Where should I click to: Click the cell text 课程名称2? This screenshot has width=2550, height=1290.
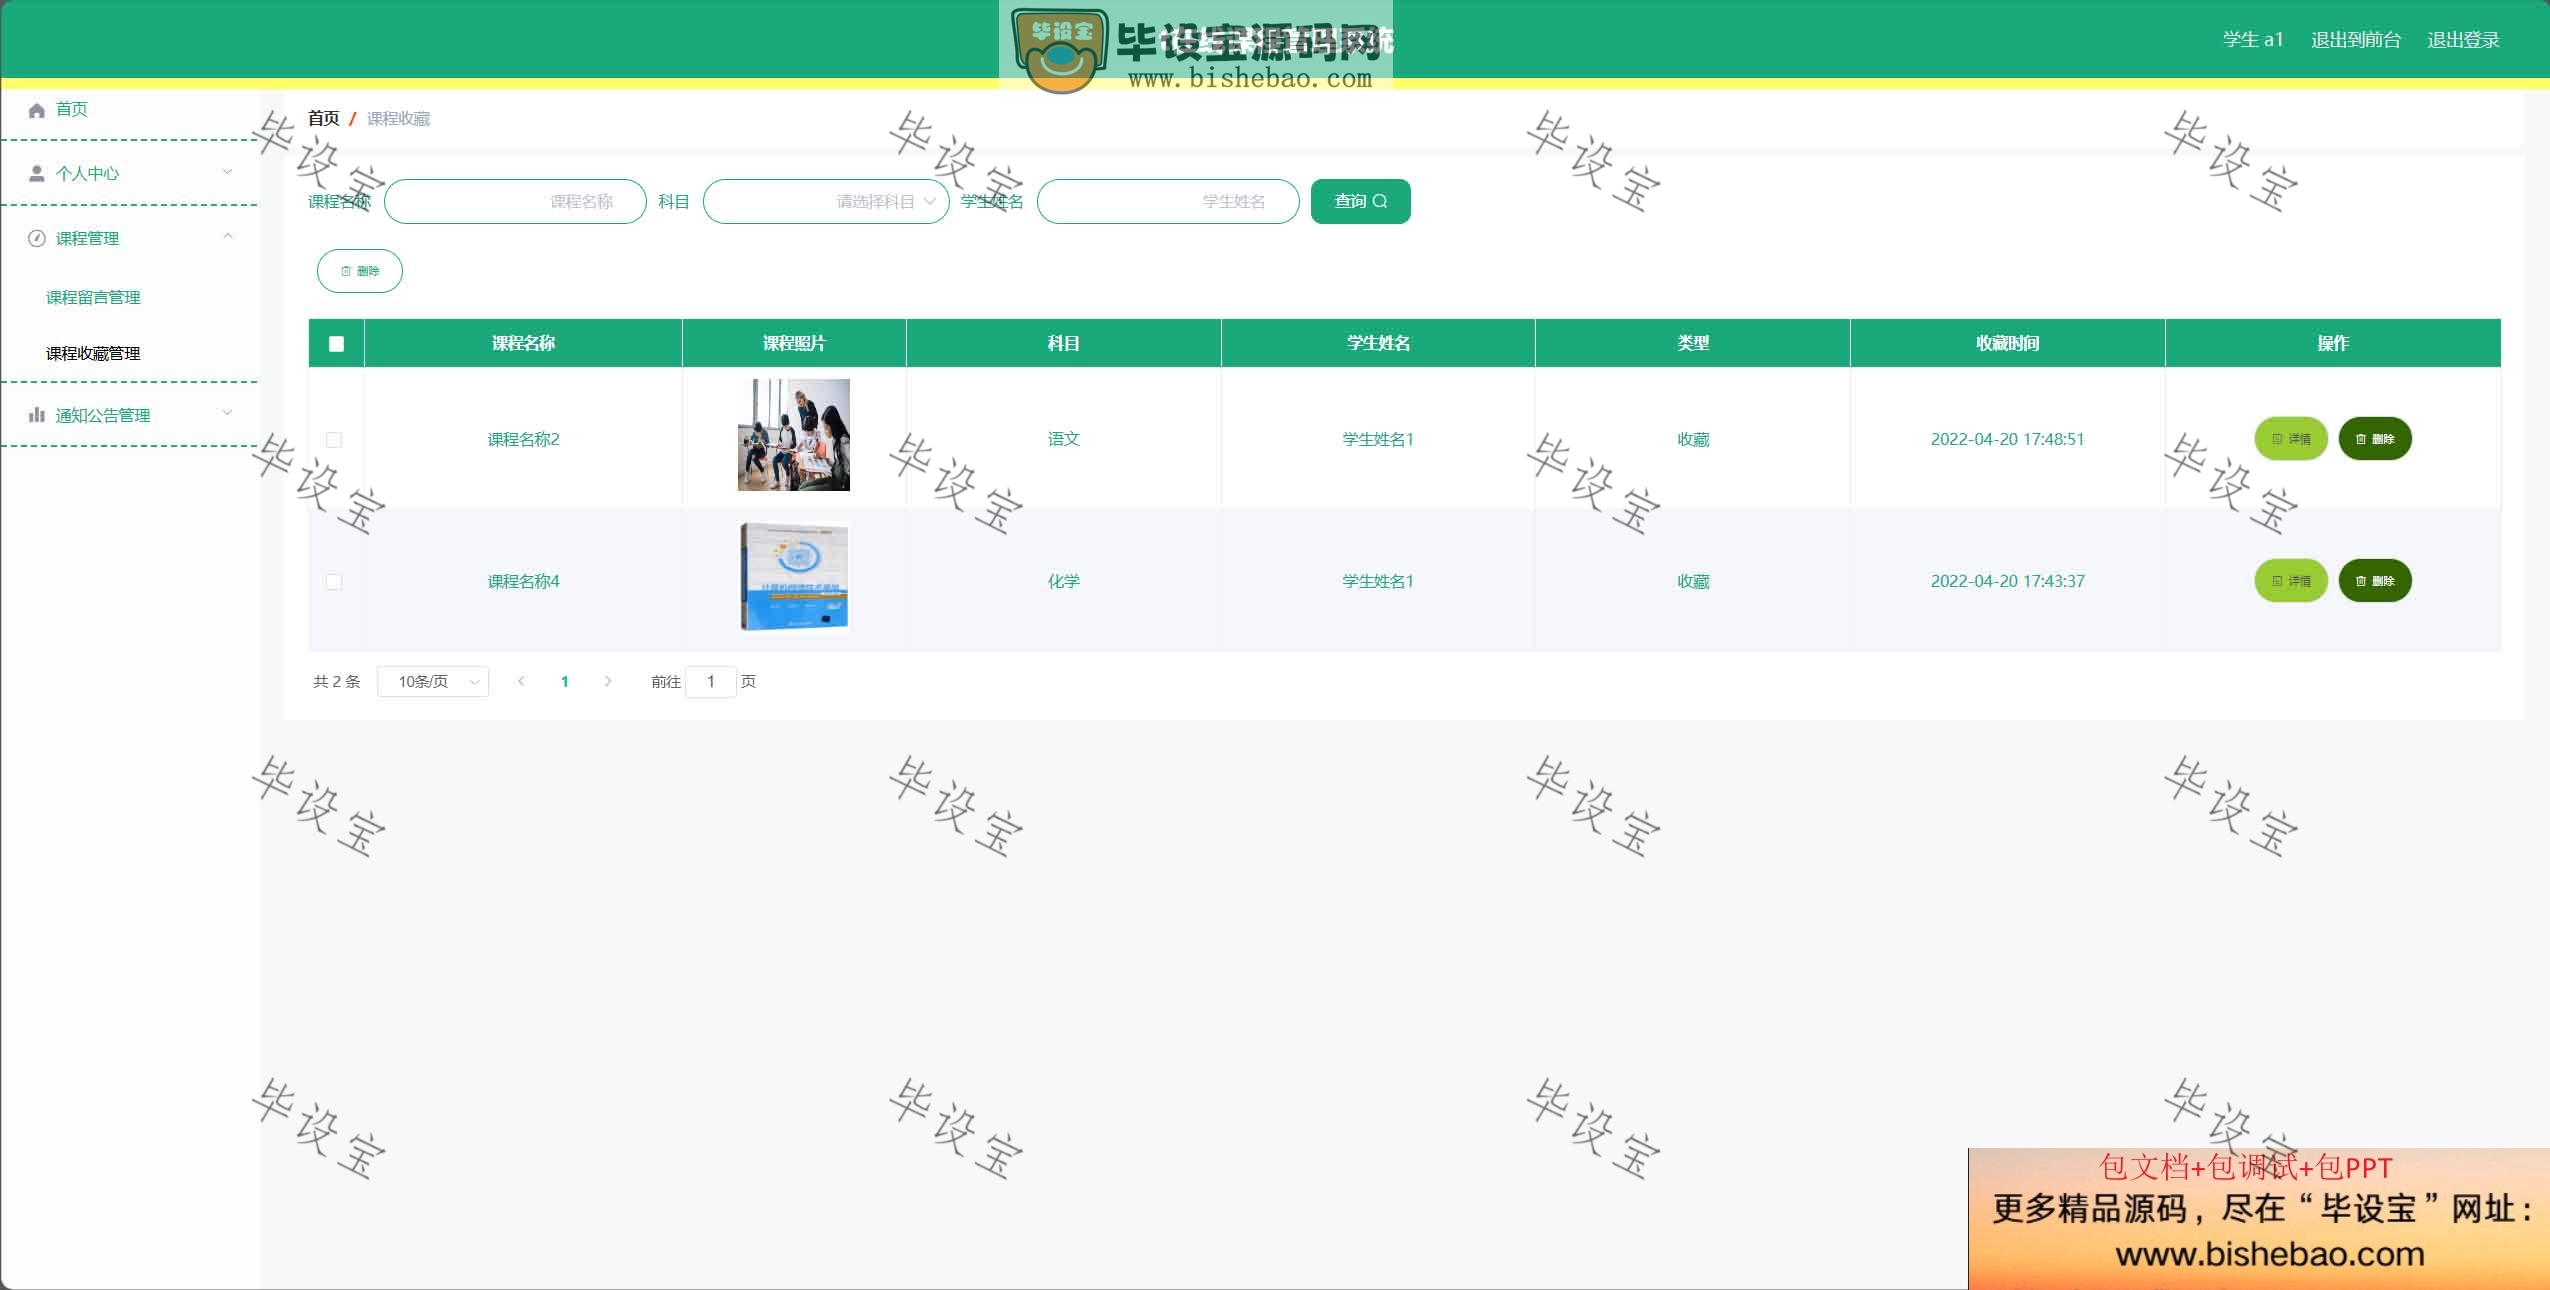pos(523,439)
